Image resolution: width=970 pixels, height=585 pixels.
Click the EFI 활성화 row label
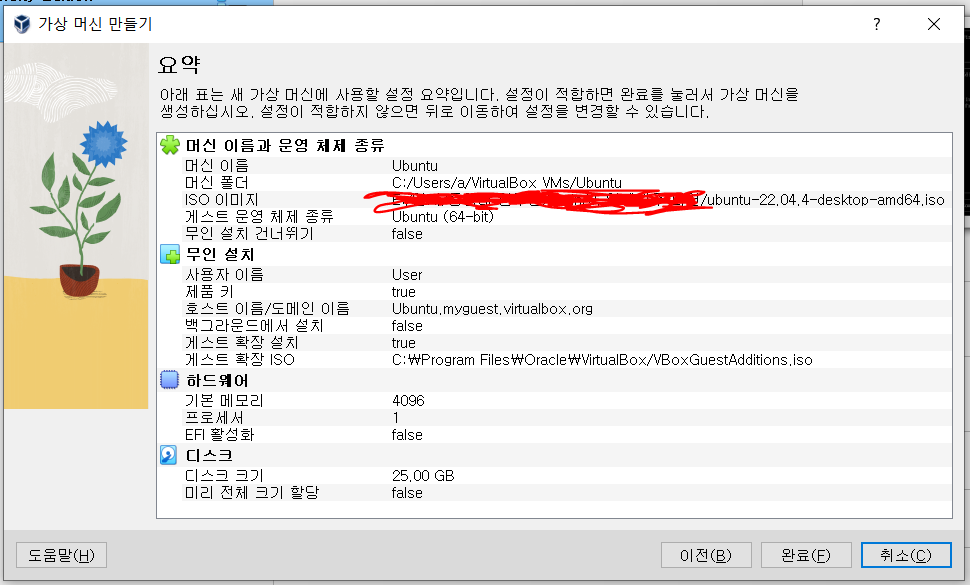coord(220,435)
